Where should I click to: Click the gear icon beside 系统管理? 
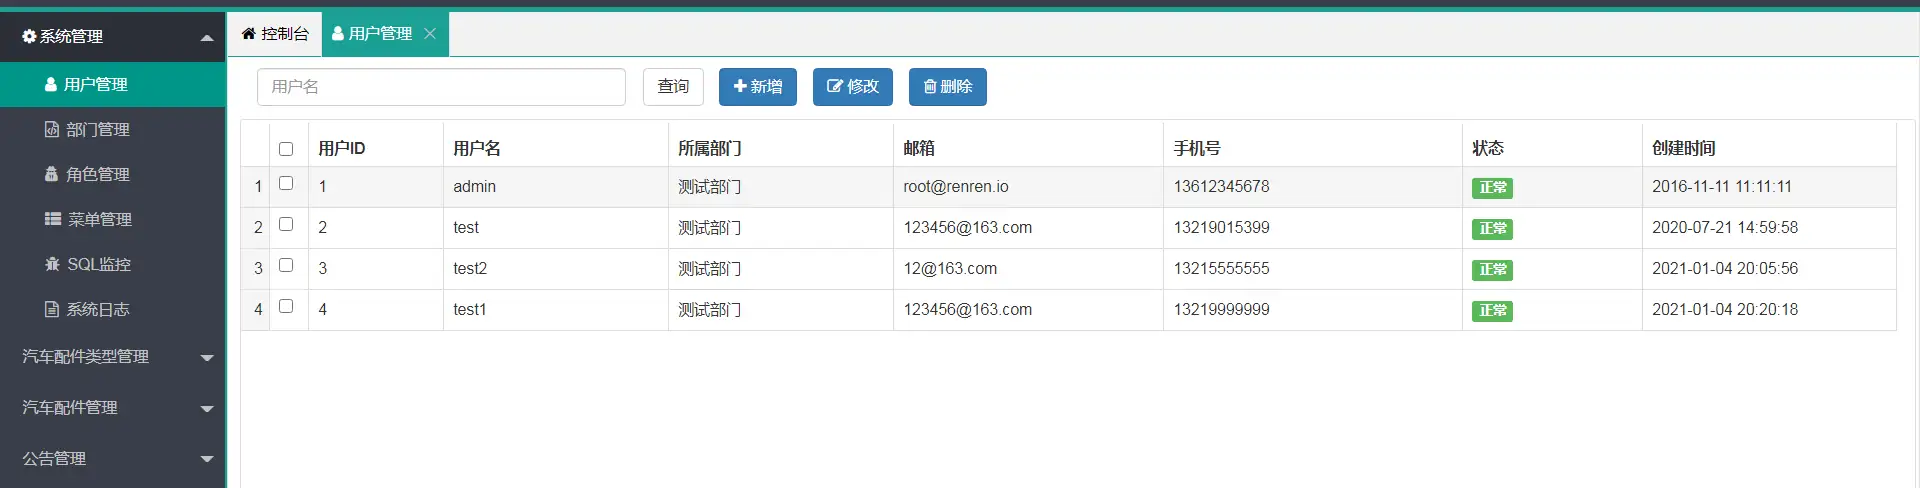29,36
